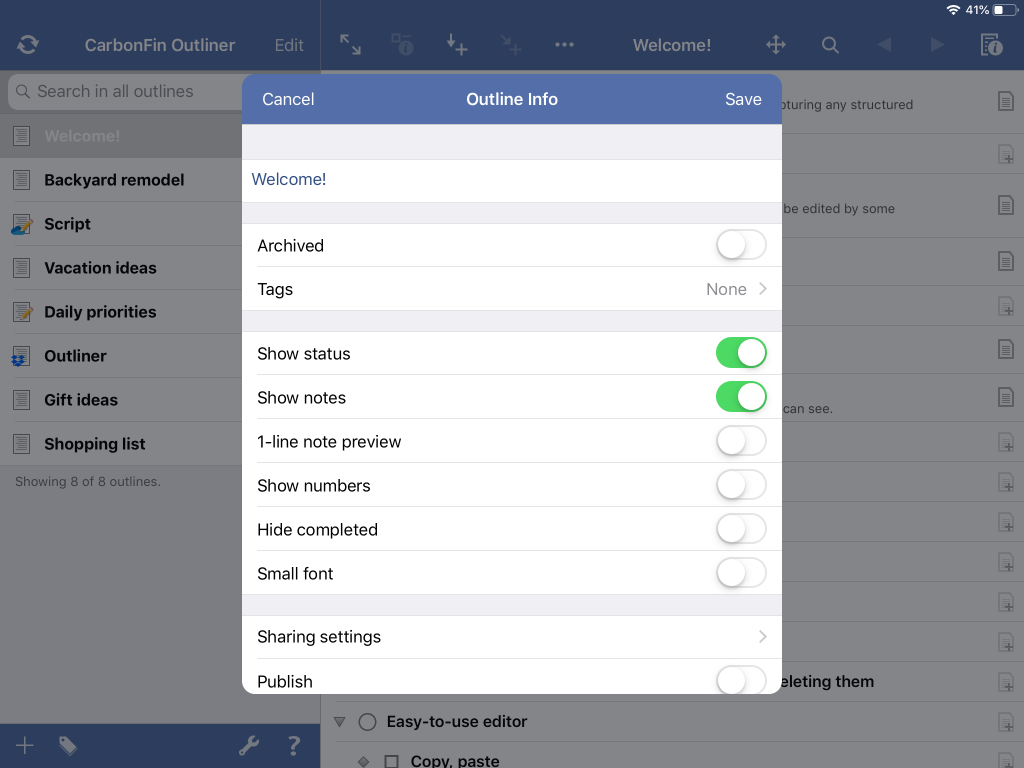Click Outliner Dropbox-synced outline icon

point(21,357)
